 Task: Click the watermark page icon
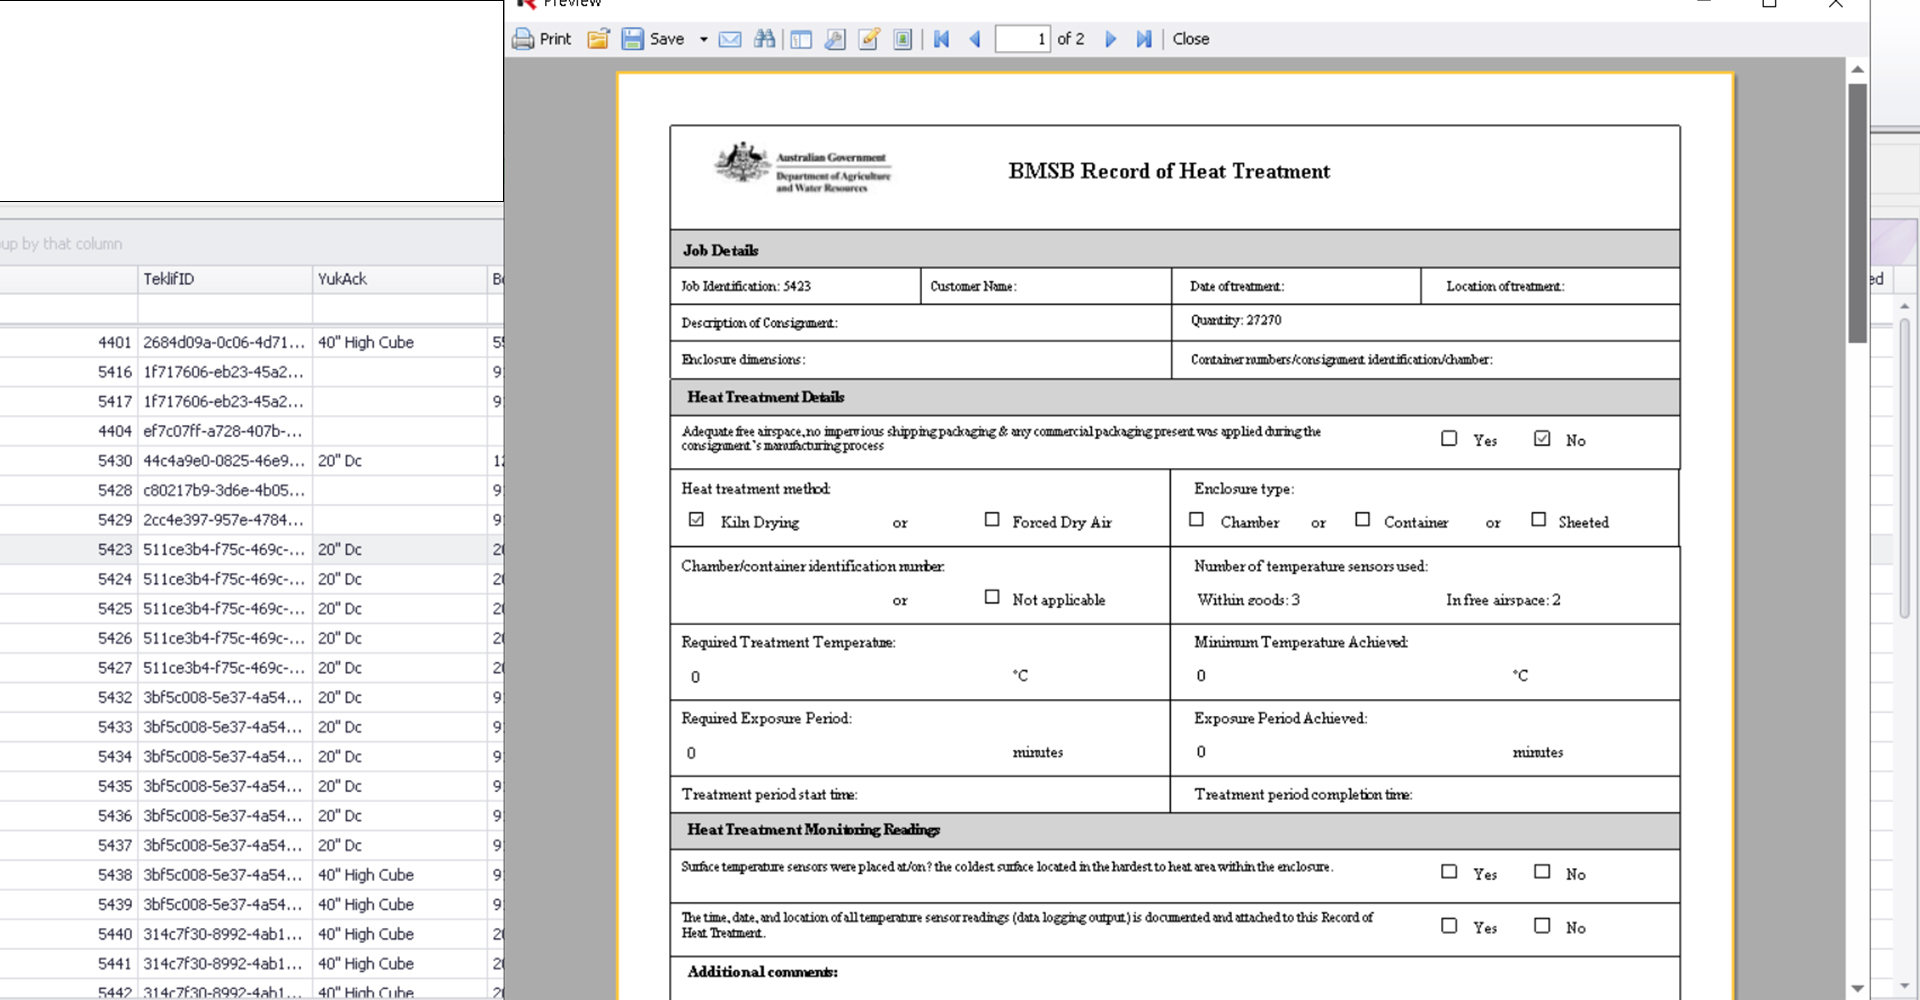903,39
